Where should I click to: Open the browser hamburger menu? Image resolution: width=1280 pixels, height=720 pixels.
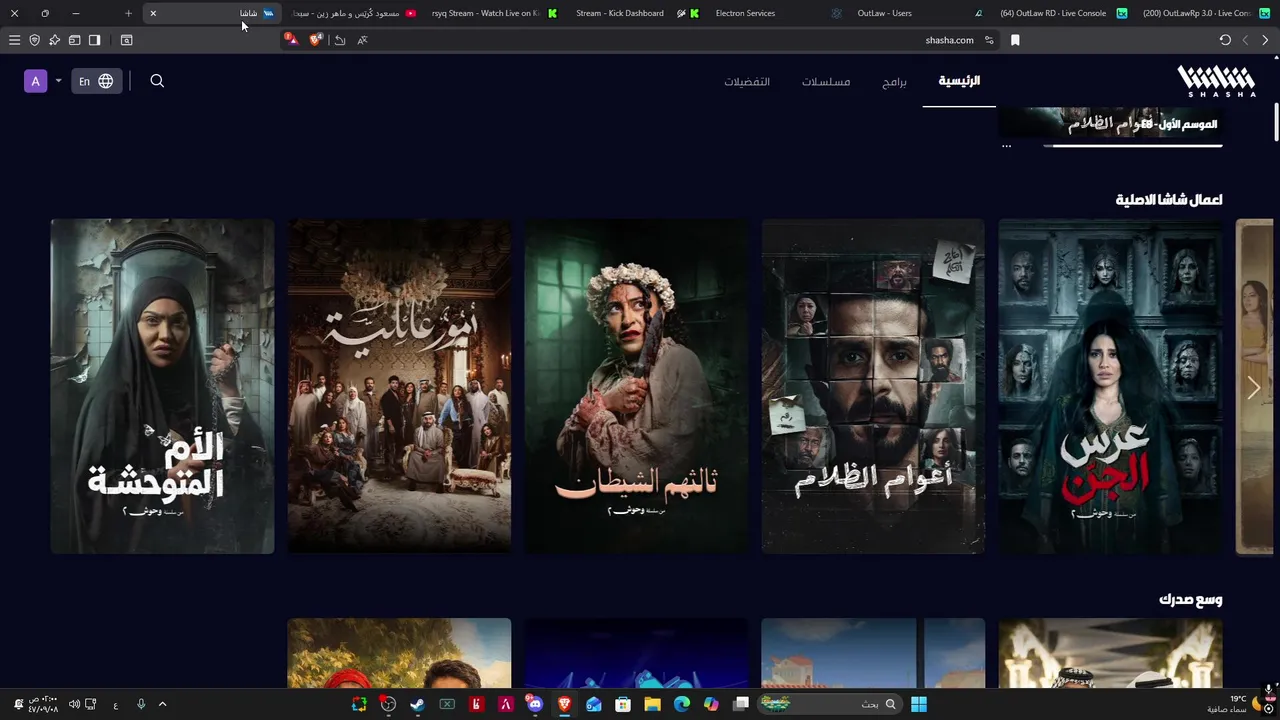click(x=14, y=40)
